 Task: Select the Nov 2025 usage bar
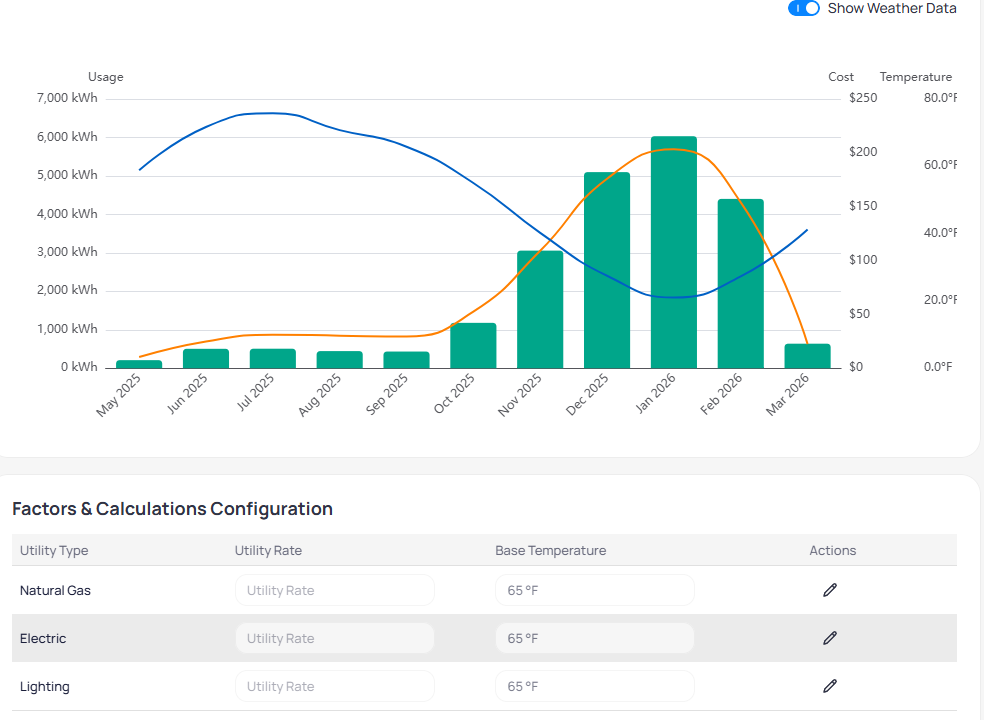coord(540,309)
